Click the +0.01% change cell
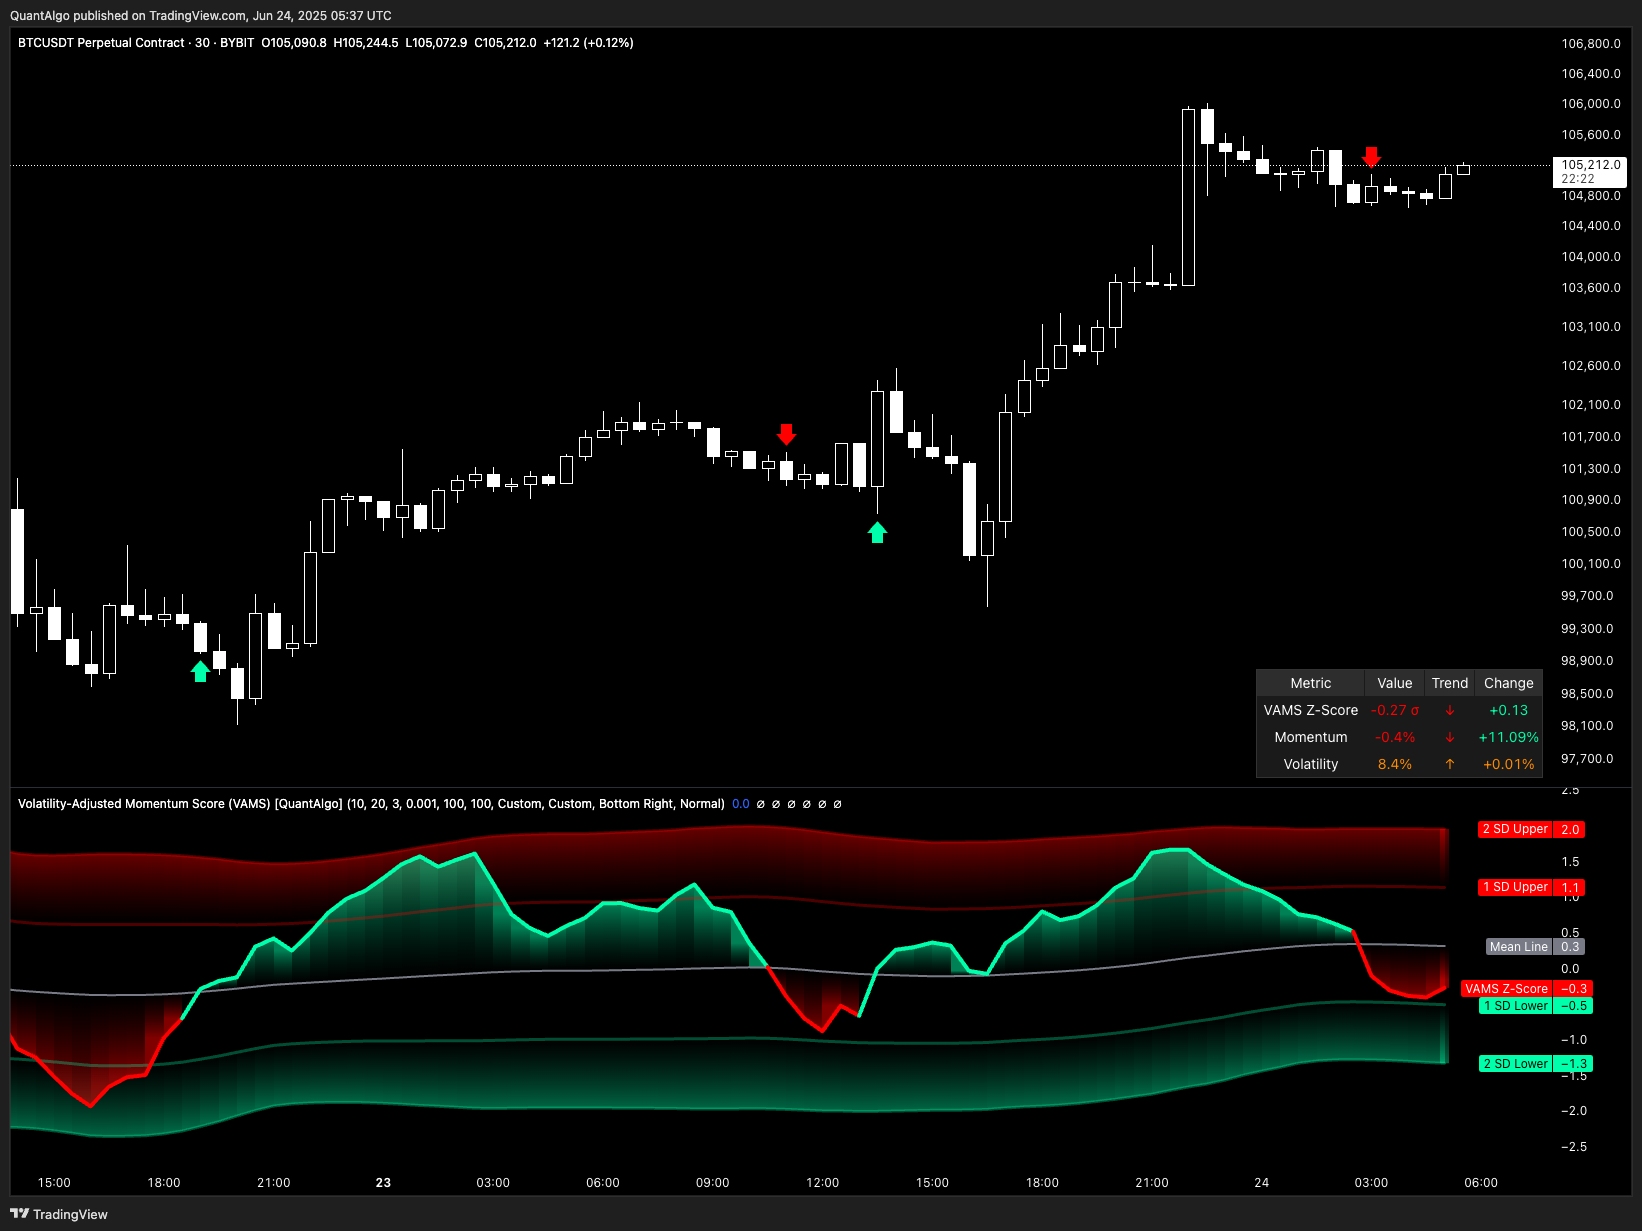The width and height of the screenshot is (1642, 1231). 1508,765
